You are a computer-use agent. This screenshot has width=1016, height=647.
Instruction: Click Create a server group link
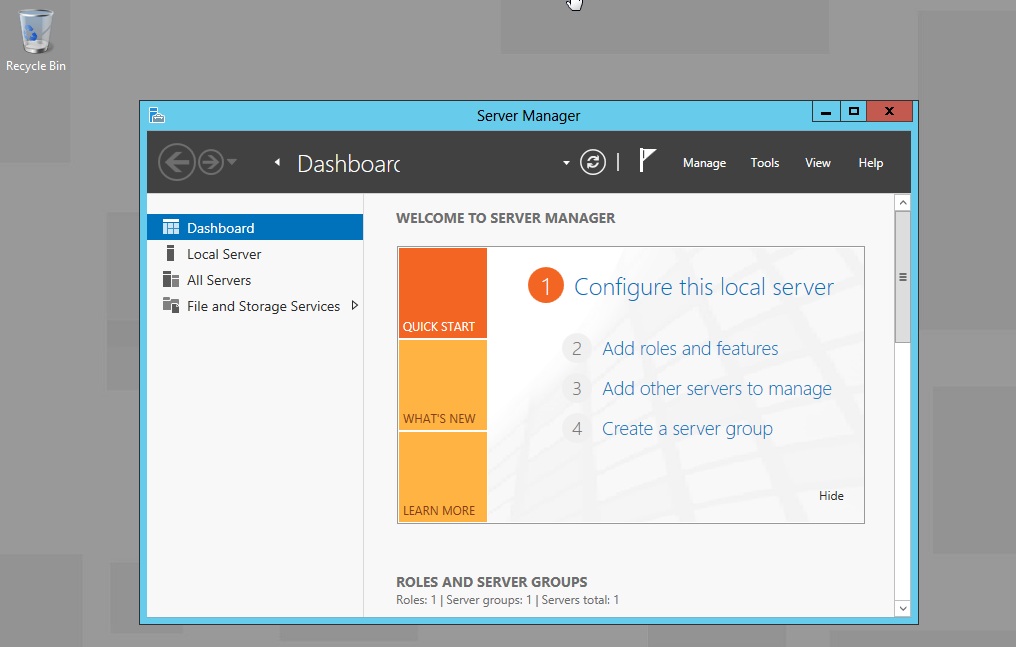click(687, 429)
